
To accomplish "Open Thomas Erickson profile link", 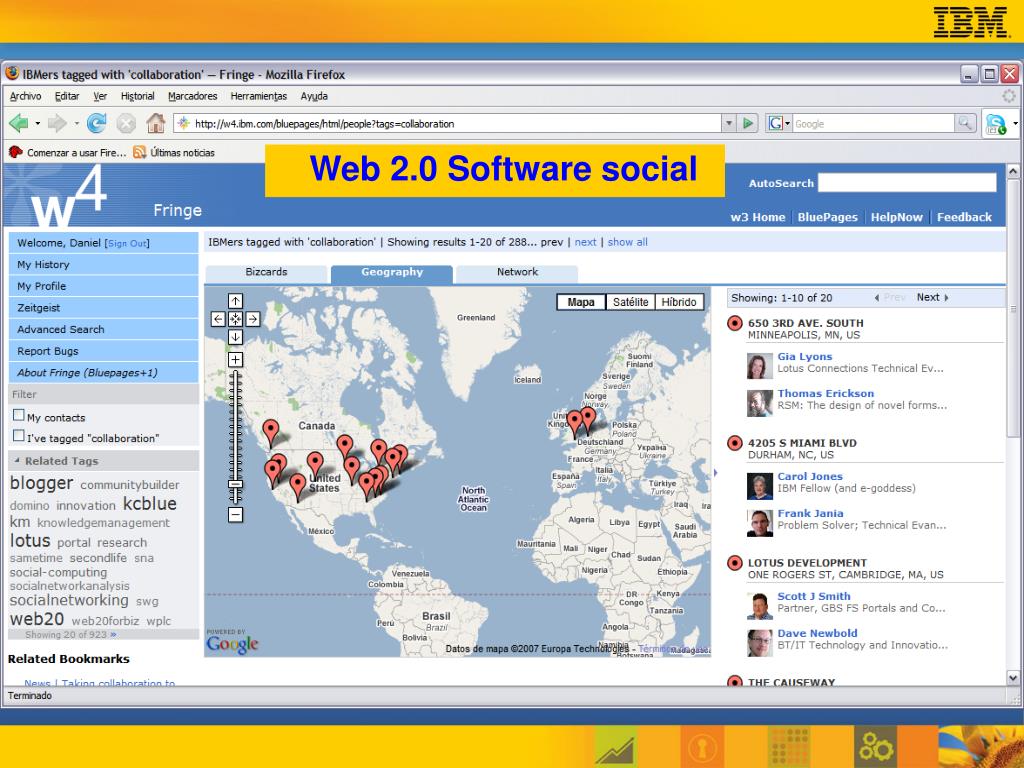I will click(x=825, y=393).
